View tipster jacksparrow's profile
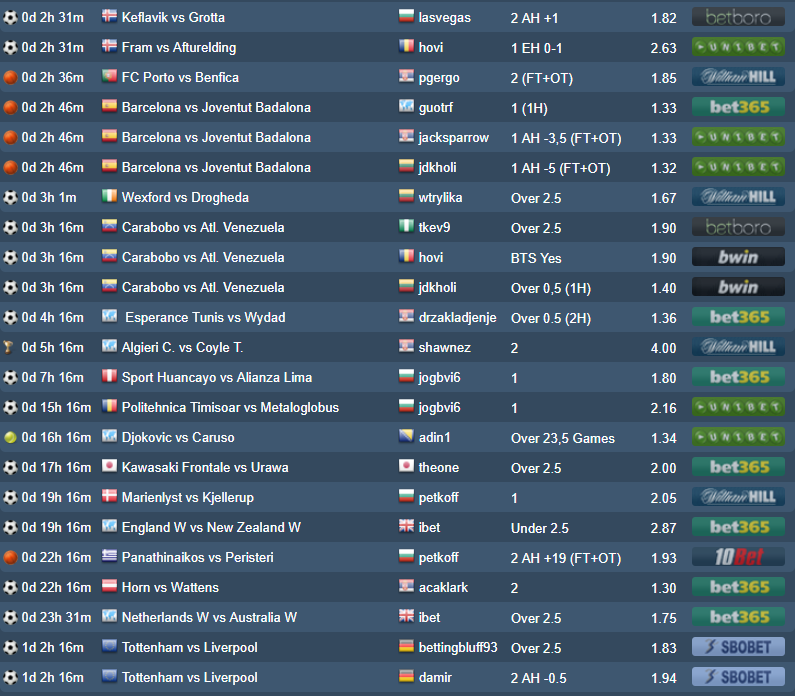796x696 pixels. [x=454, y=138]
